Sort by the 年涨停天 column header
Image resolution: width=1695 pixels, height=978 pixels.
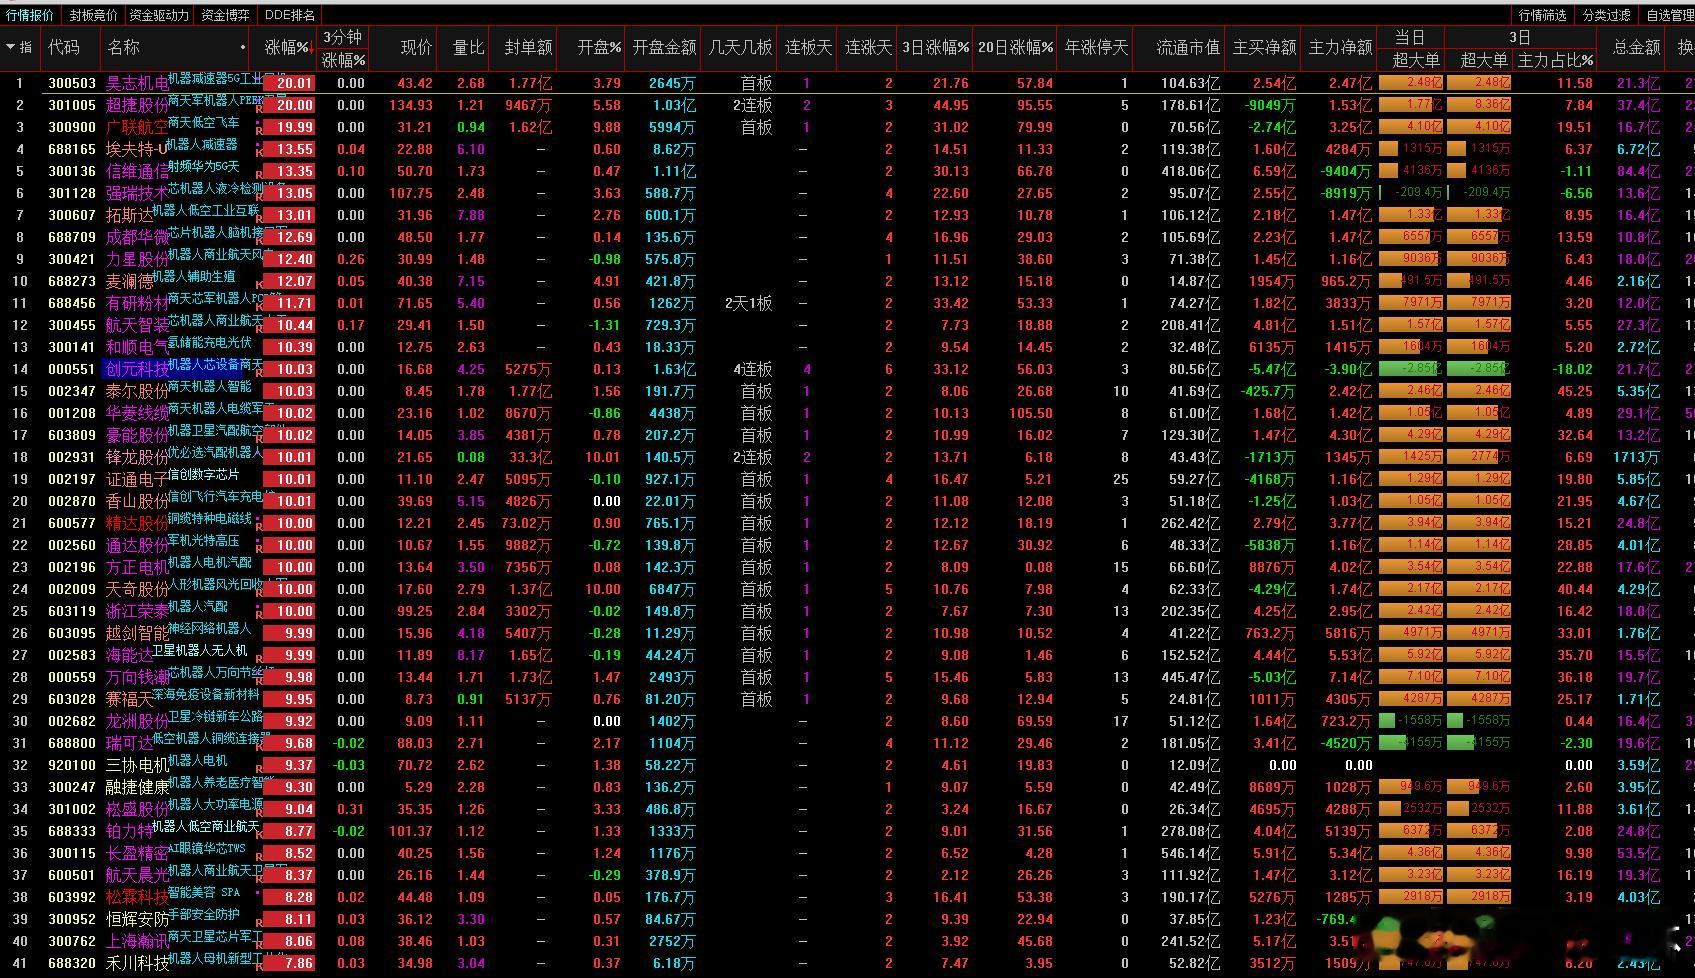1096,48
